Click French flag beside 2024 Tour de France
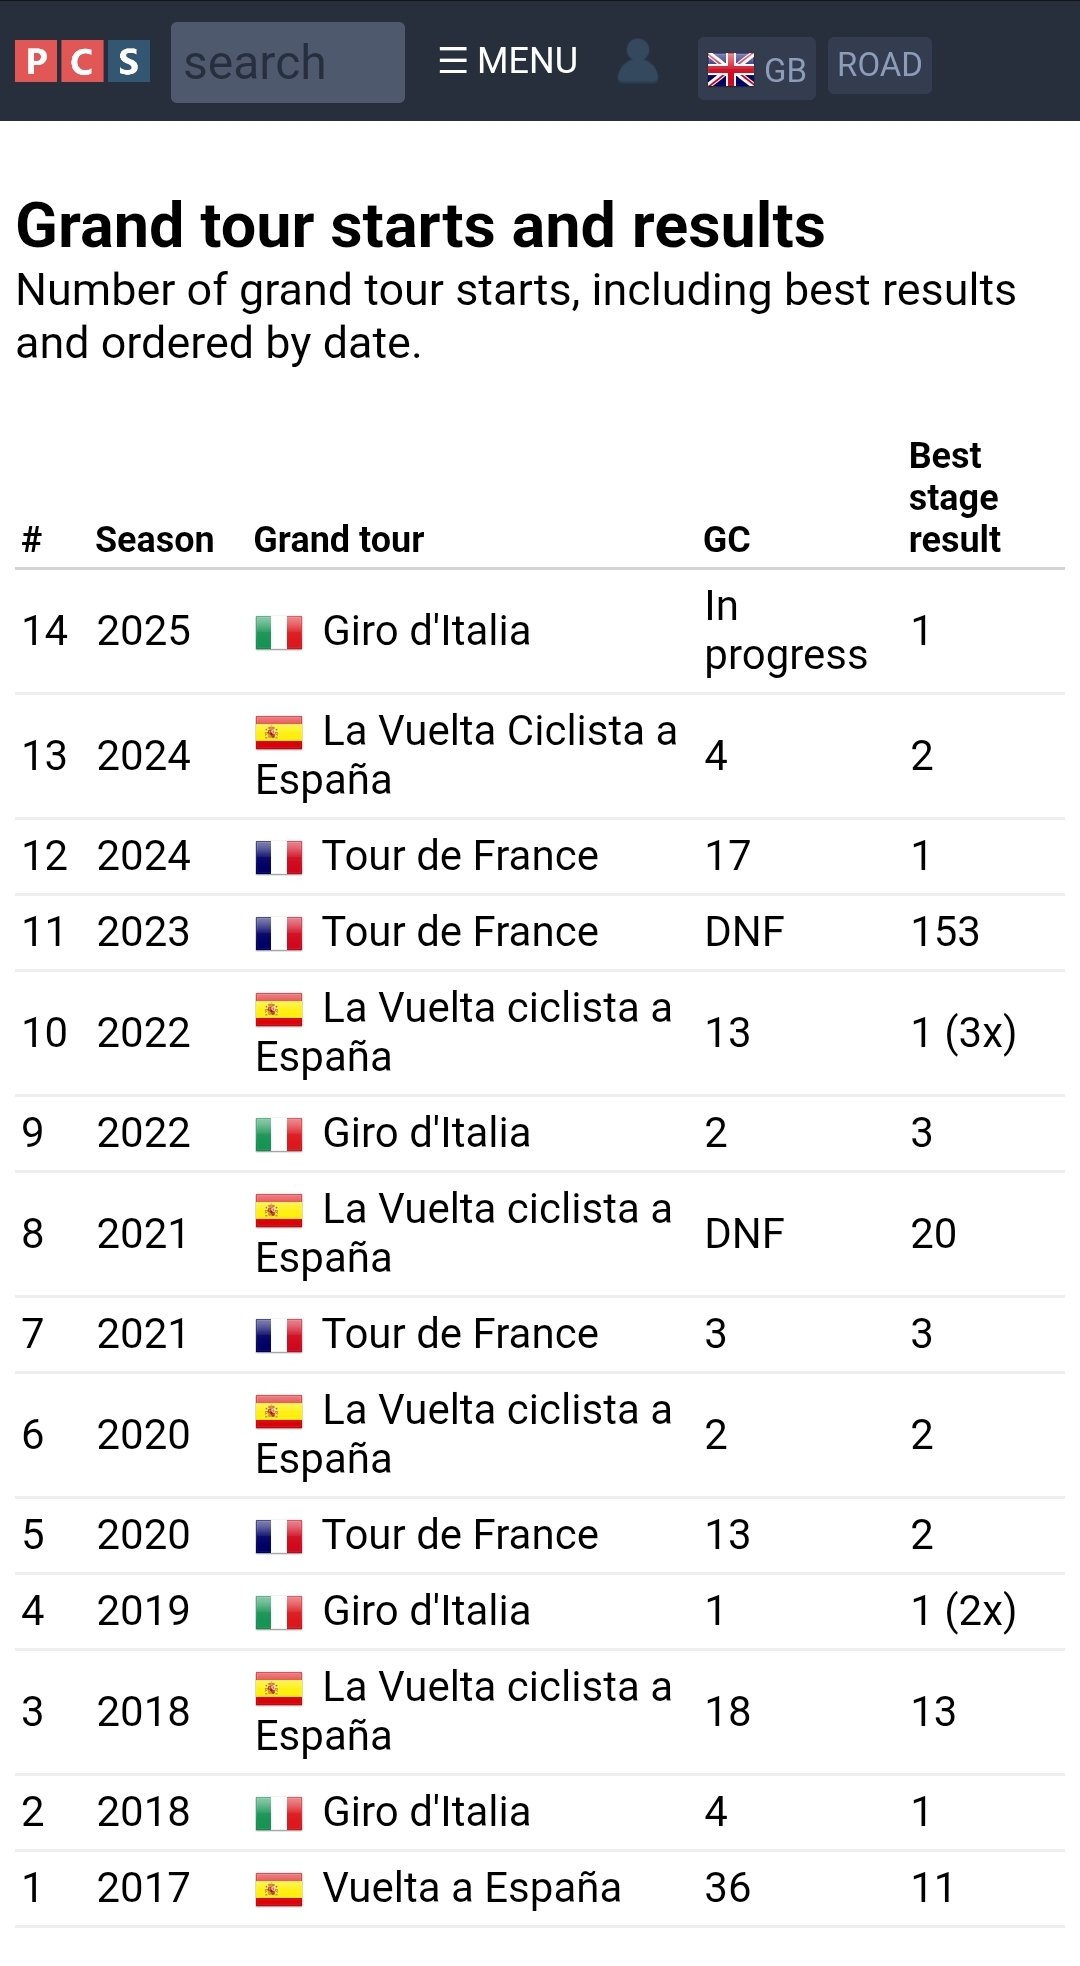This screenshot has height=1966, width=1080. point(279,857)
